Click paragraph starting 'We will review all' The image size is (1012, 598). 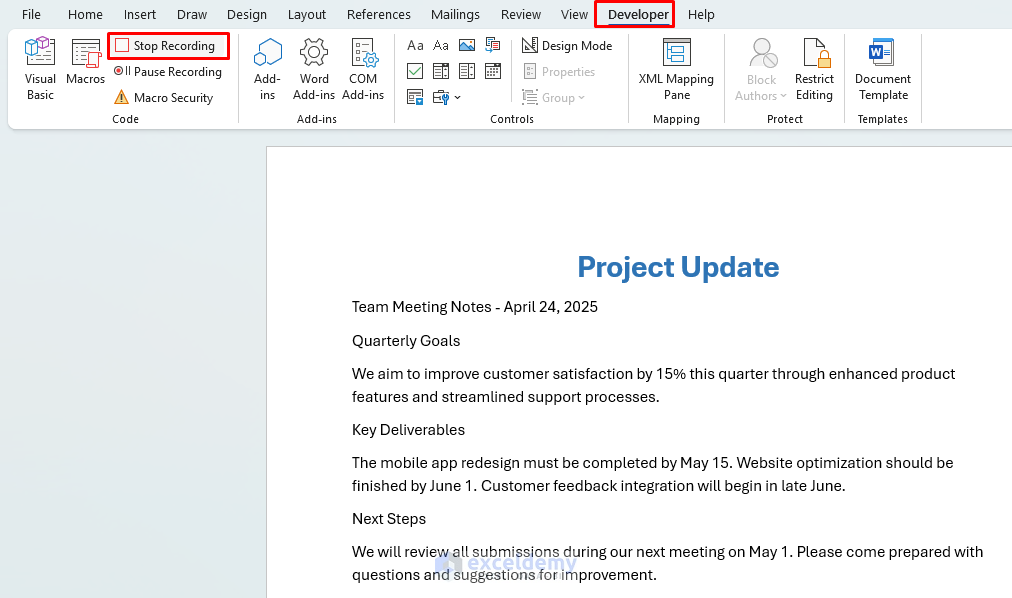click(x=667, y=563)
